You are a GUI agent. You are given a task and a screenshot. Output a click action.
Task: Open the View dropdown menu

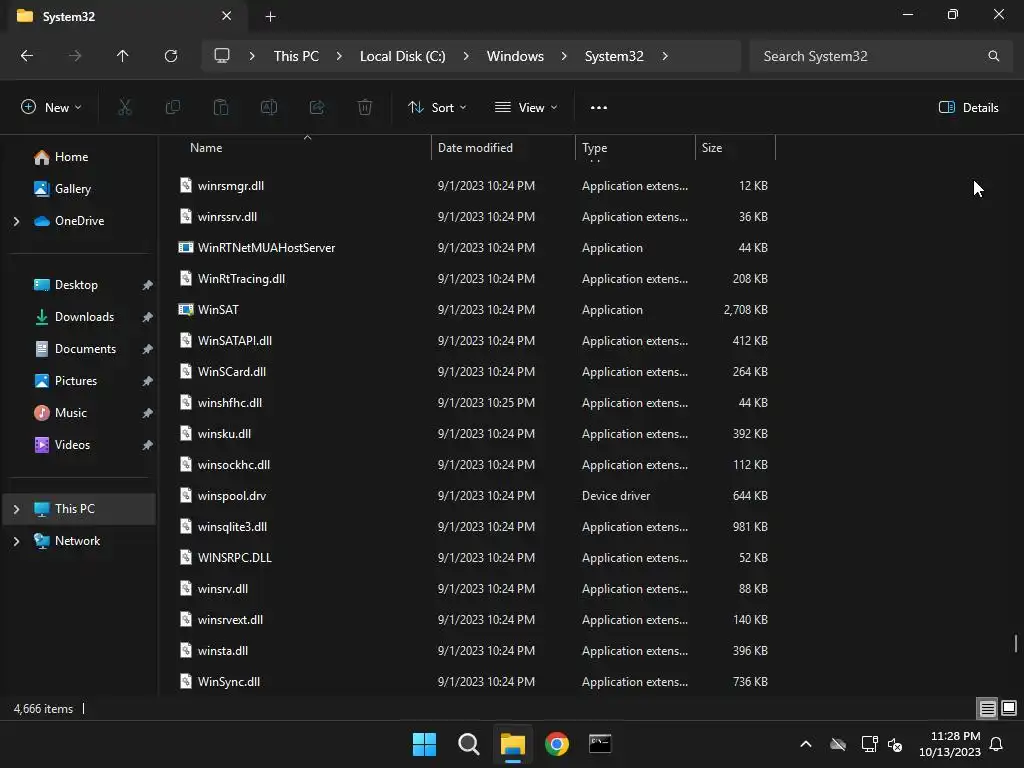(x=526, y=107)
